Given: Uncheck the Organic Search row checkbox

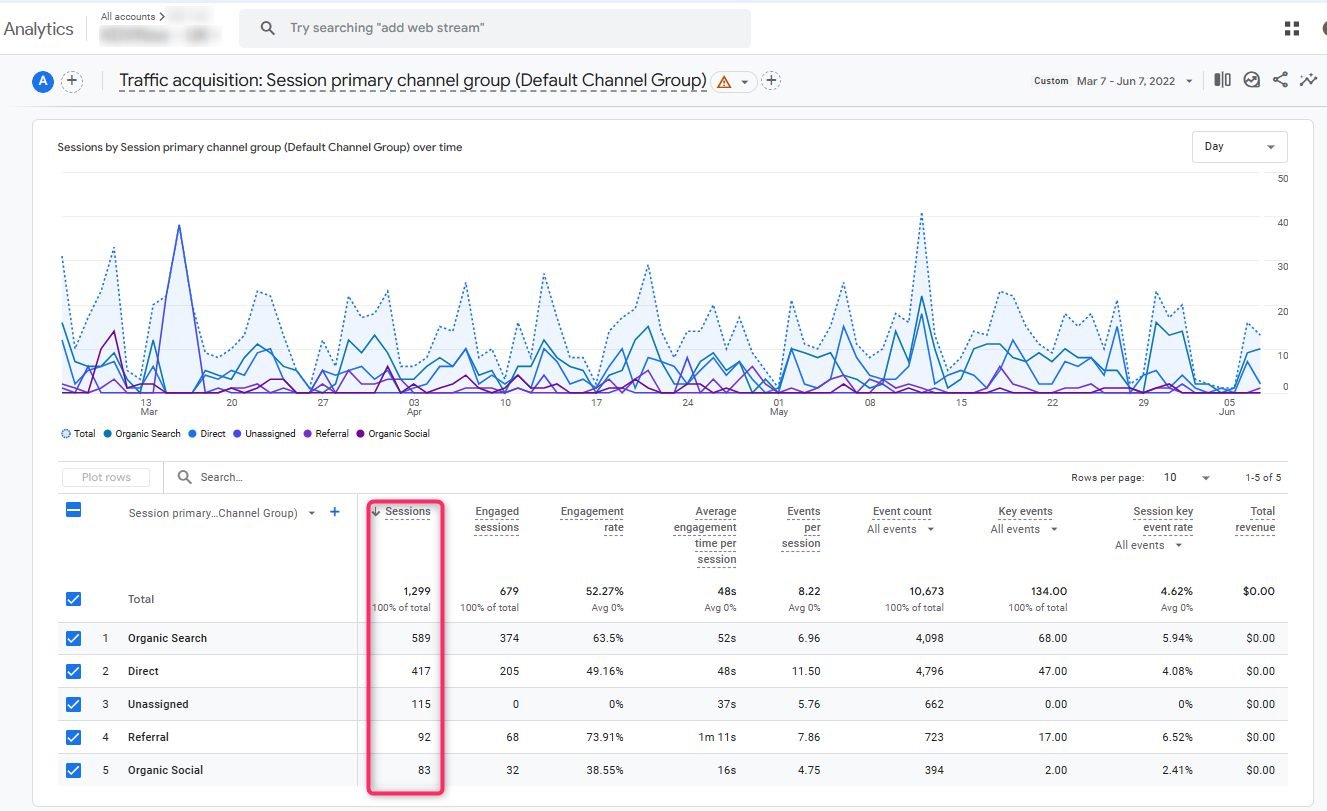Looking at the screenshot, I should (x=73, y=638).
